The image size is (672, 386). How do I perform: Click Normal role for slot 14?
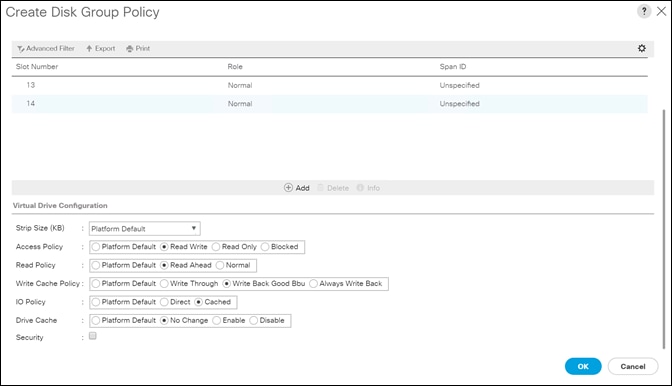240,104
